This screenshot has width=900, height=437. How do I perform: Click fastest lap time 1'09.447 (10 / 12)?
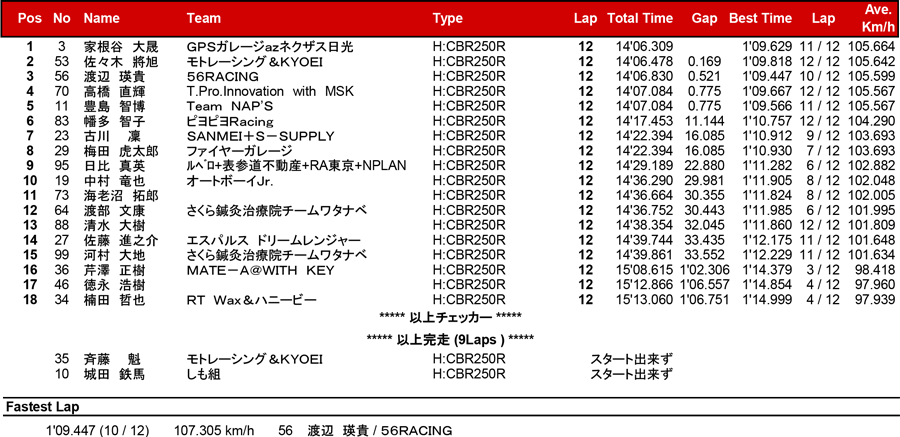[x=98, y=430]
